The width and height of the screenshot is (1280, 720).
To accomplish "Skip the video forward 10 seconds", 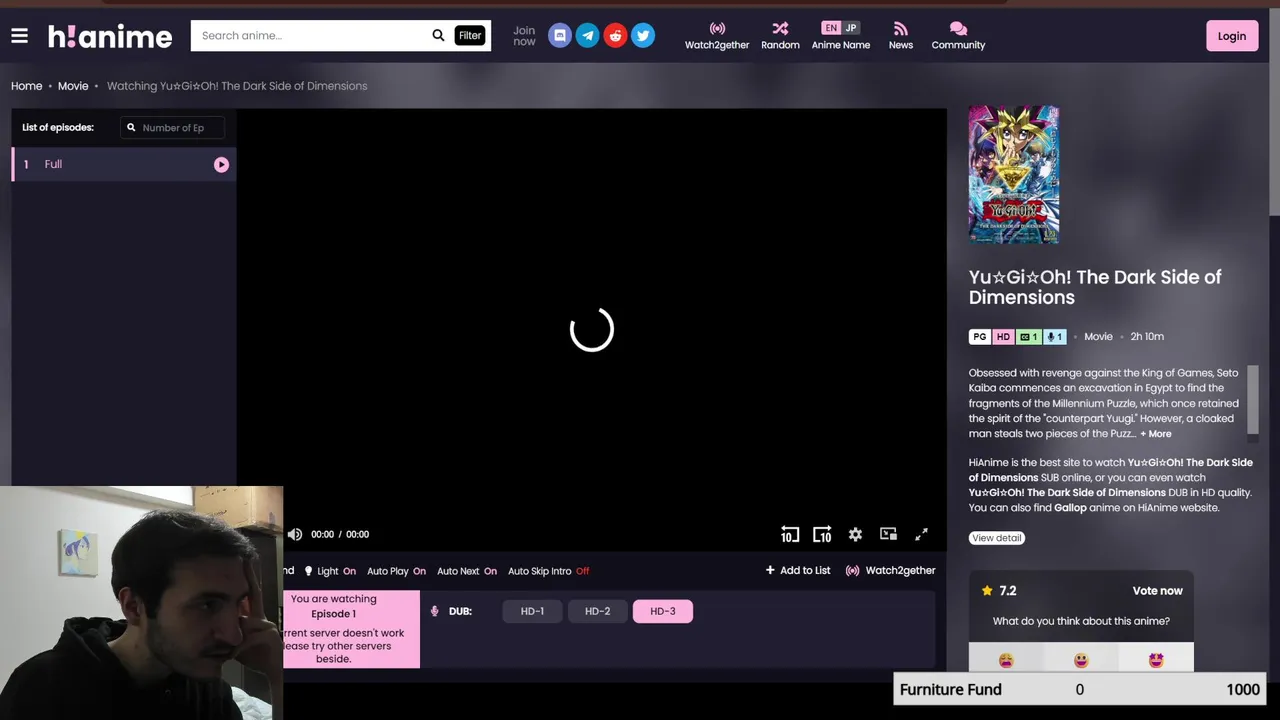I will 822,534.
